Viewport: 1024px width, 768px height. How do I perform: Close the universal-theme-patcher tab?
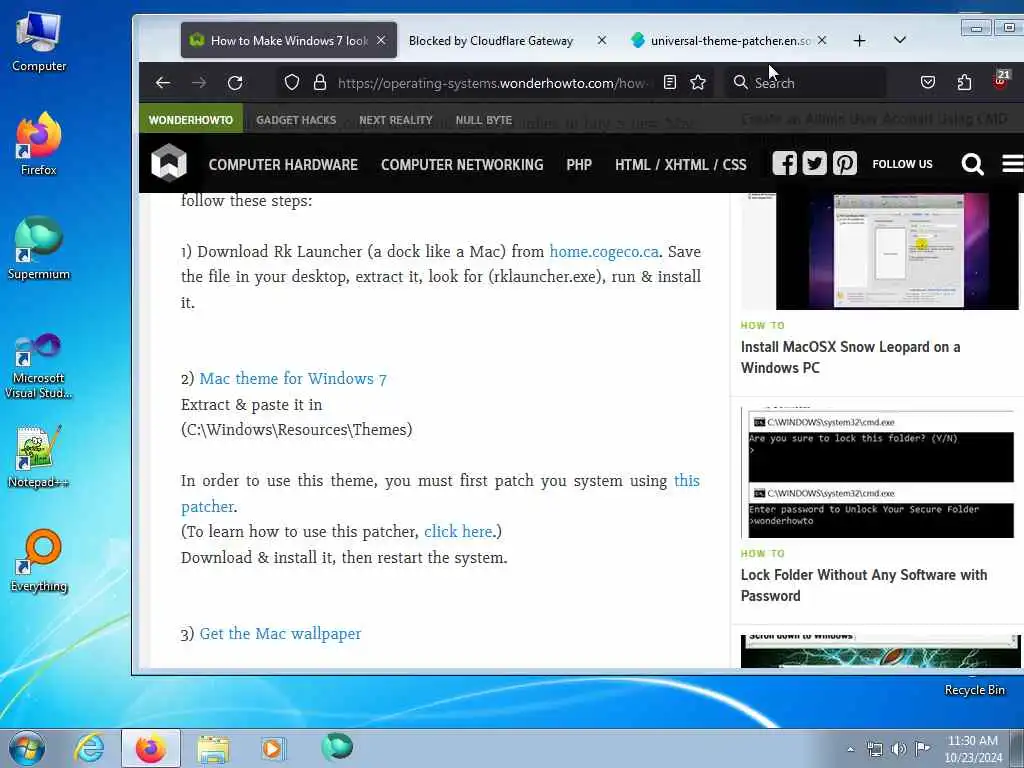coord(822,40)
